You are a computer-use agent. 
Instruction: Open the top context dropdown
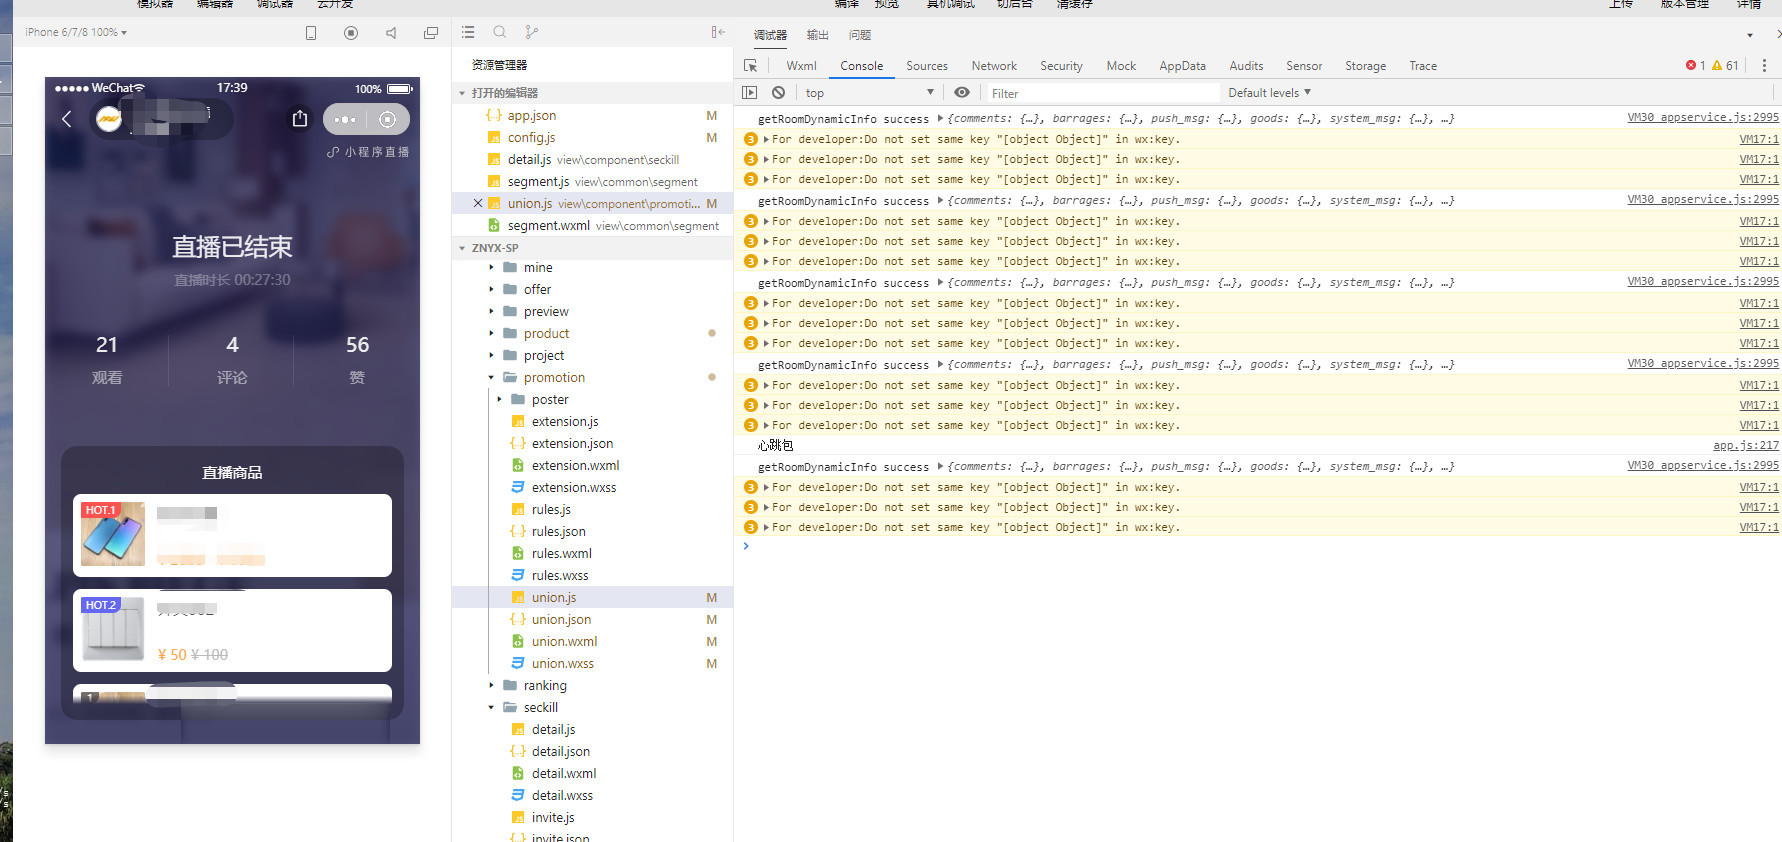tap(869, 92)
